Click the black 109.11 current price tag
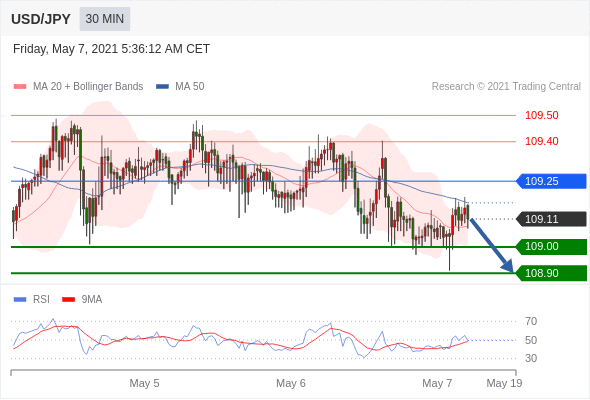Image resolution: width=590 pixels, height=400 pixels. click(551, 219)
